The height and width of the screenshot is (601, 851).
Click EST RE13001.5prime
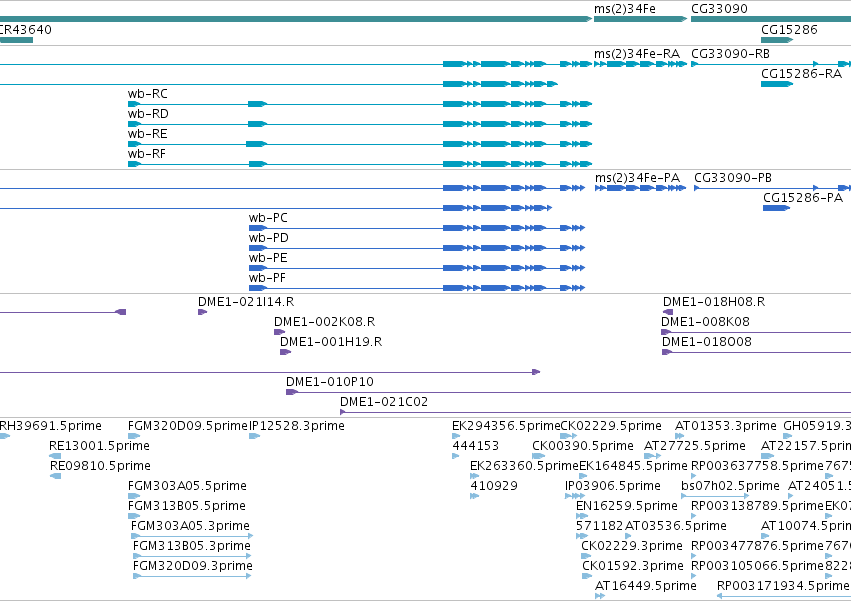[x=99, y=446]
